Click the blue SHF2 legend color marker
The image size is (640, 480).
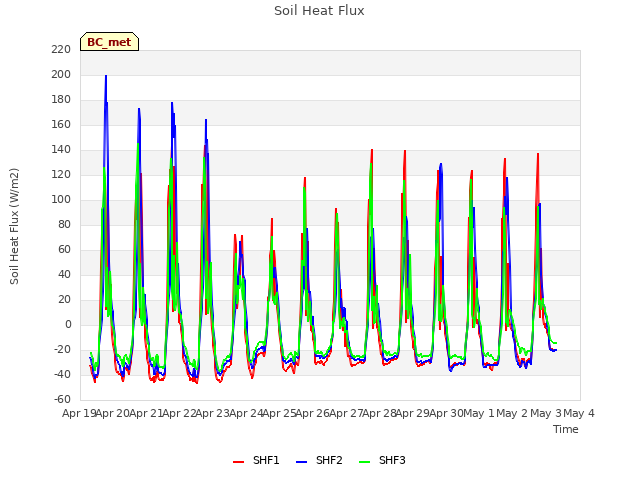click(x=301, y=462)
